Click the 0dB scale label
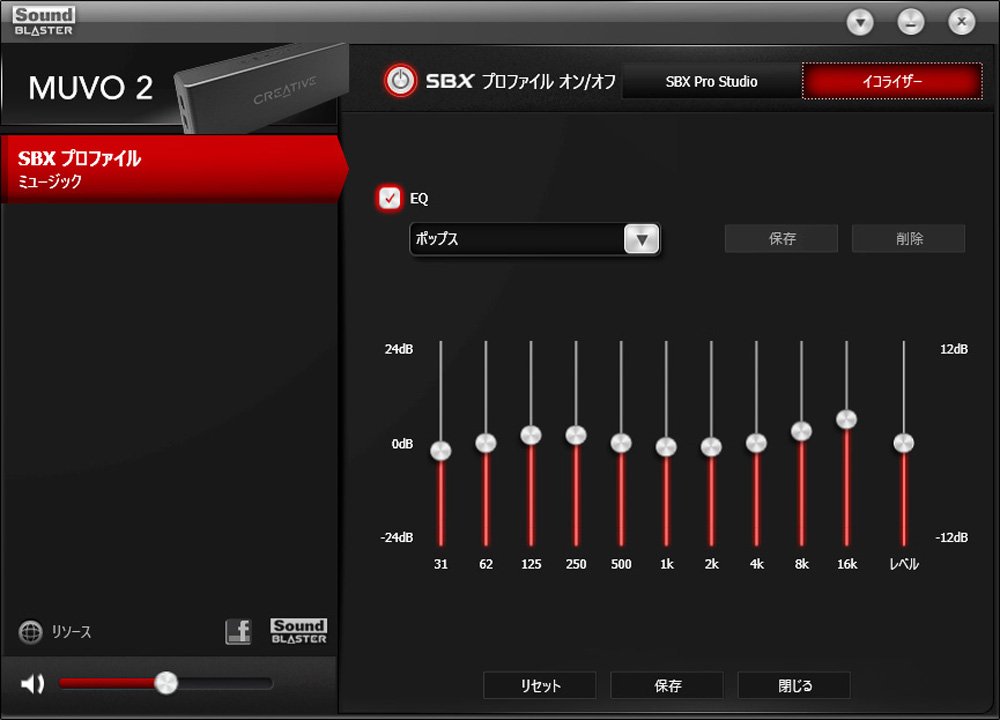 (402, 444)
